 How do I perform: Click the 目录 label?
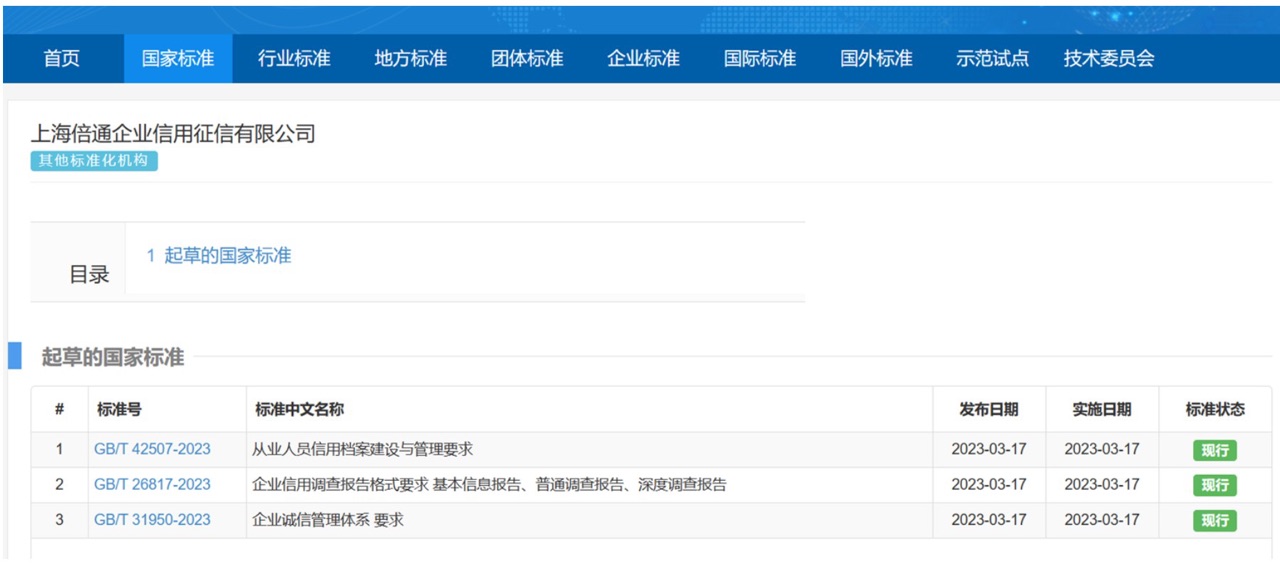(89, 274)
